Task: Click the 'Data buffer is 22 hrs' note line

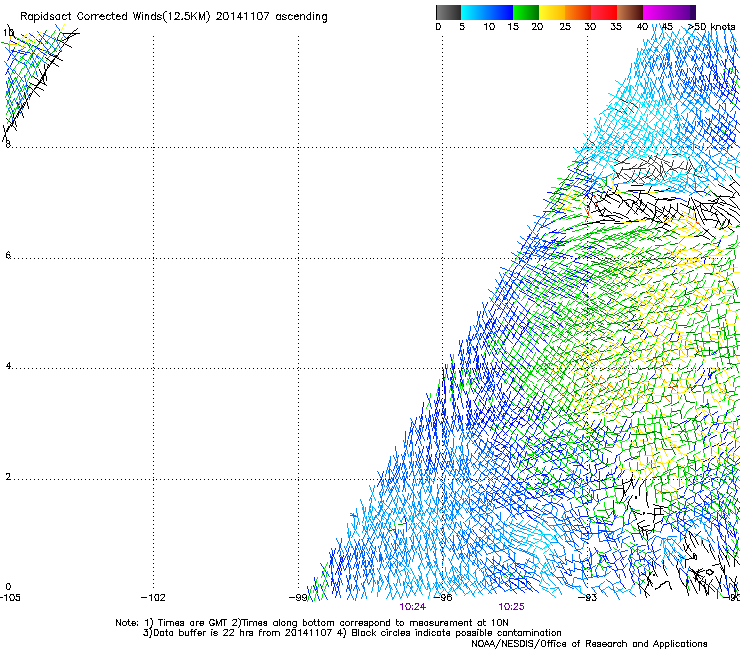Action: [x=352, y=633]
